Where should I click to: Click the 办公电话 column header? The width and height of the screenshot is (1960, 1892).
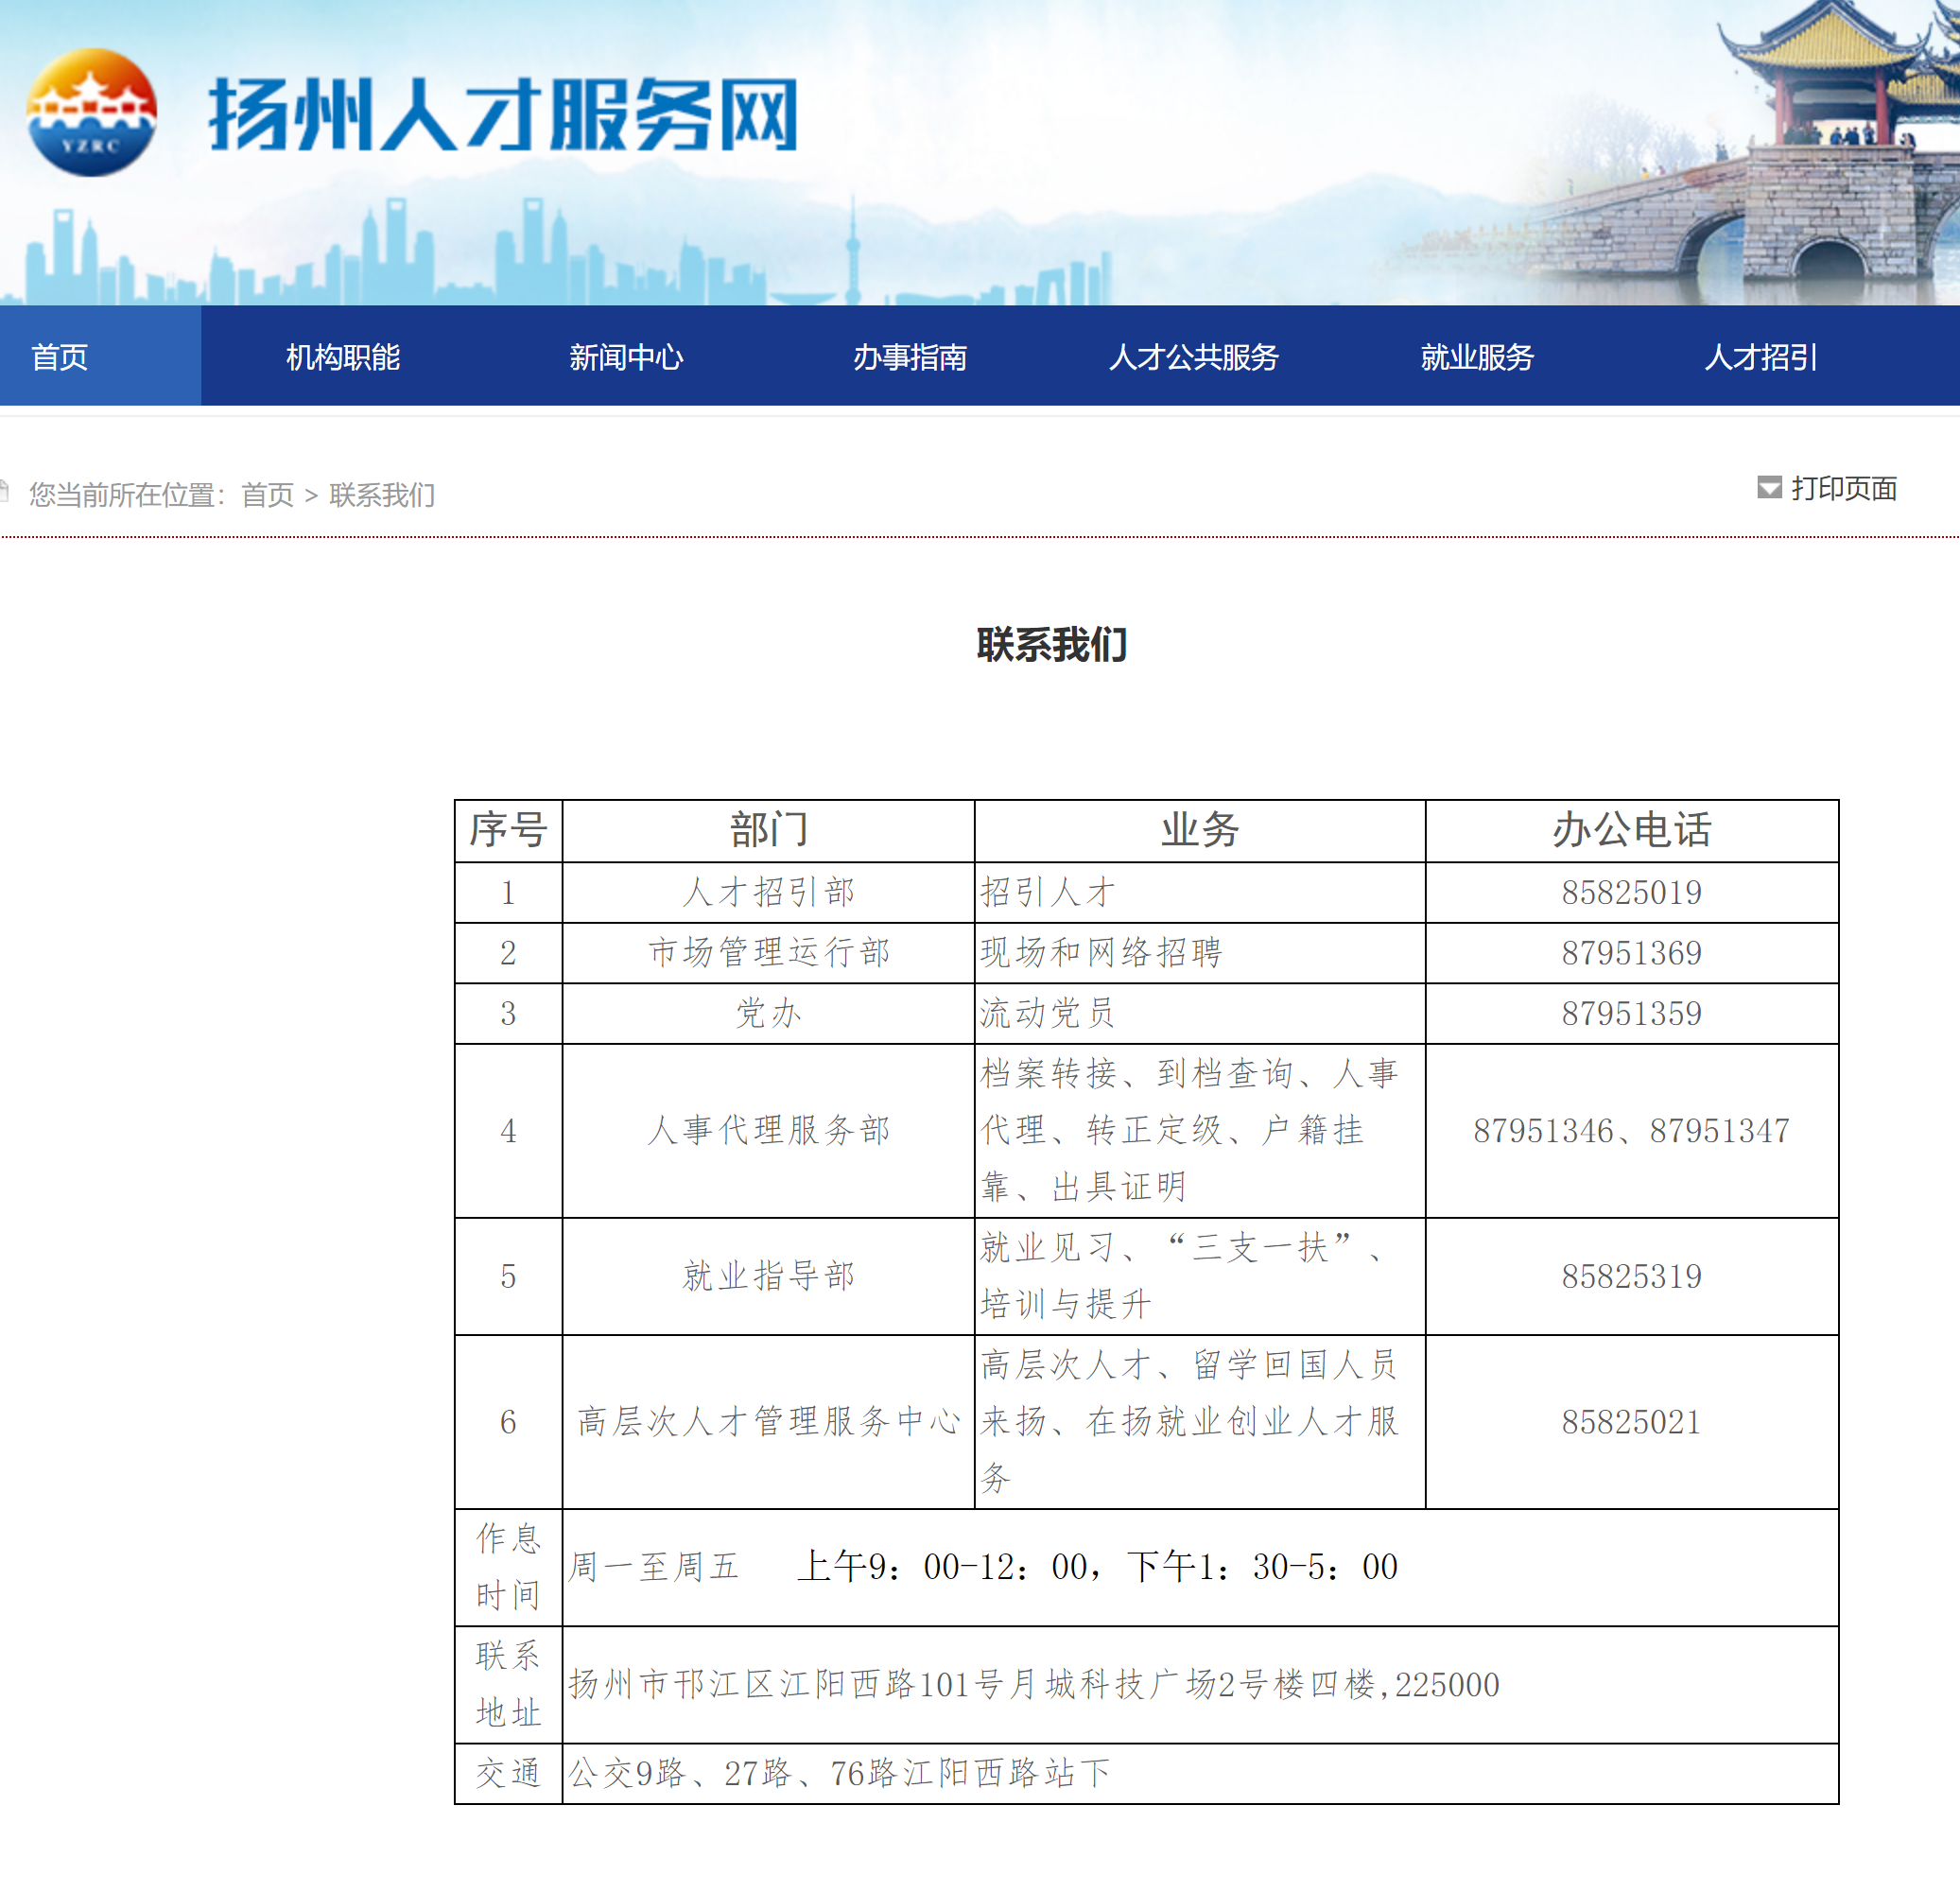1631,830
